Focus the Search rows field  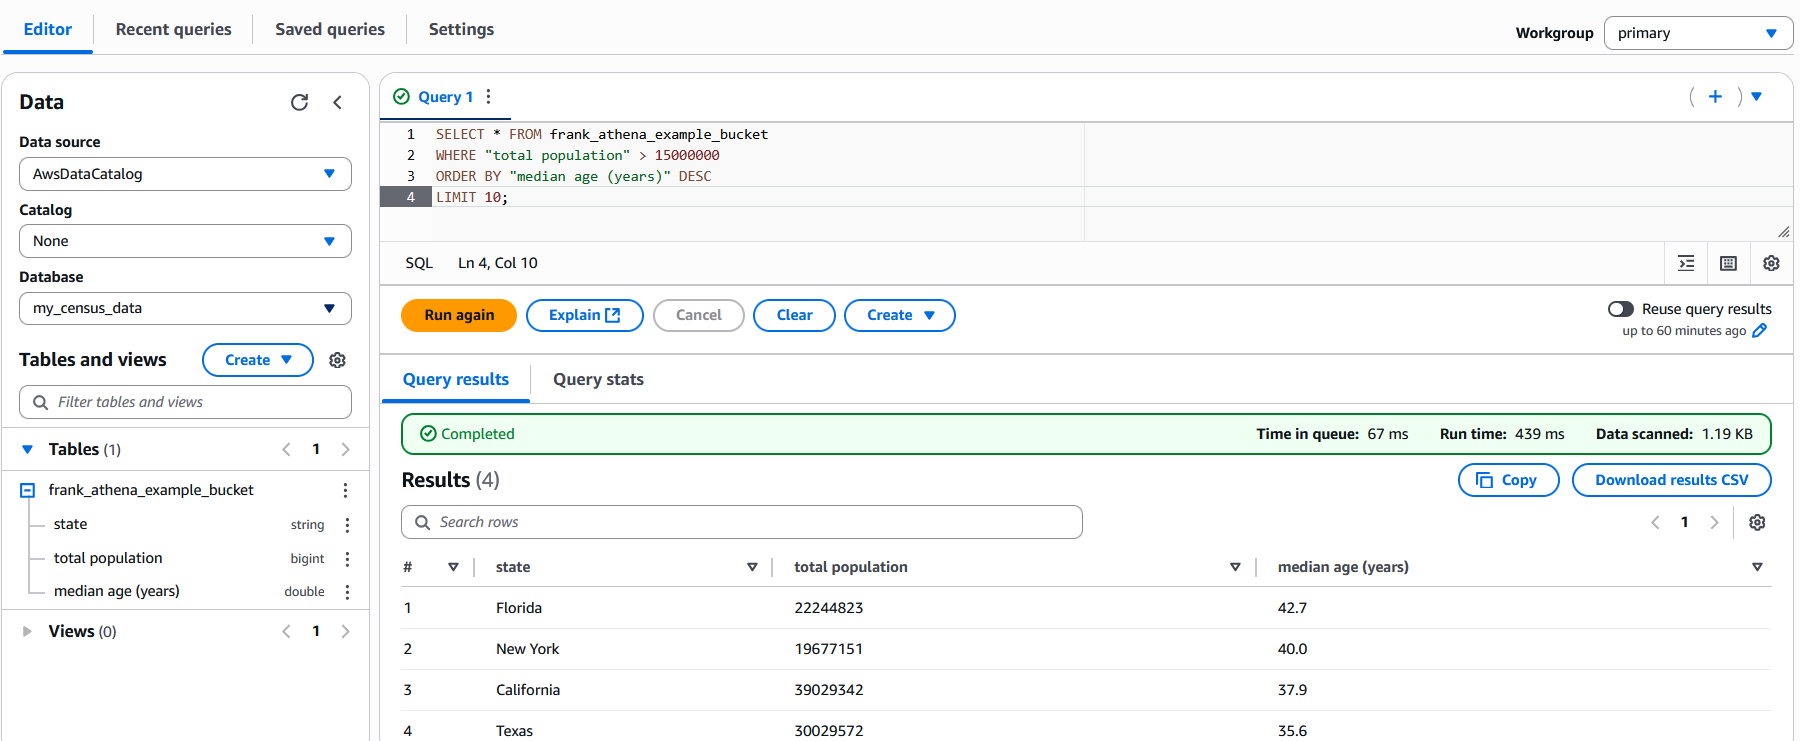(x=742, y=522)
